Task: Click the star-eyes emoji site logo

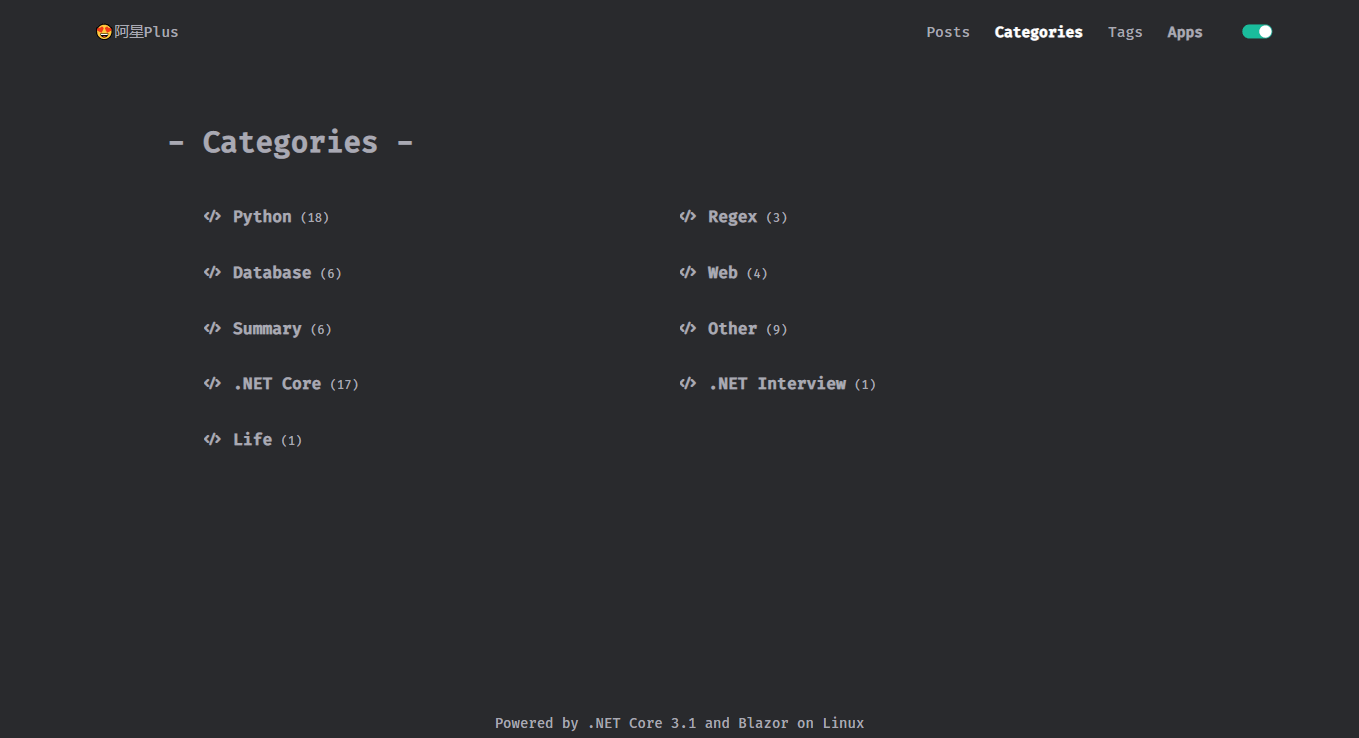Action: pos(104,32)
